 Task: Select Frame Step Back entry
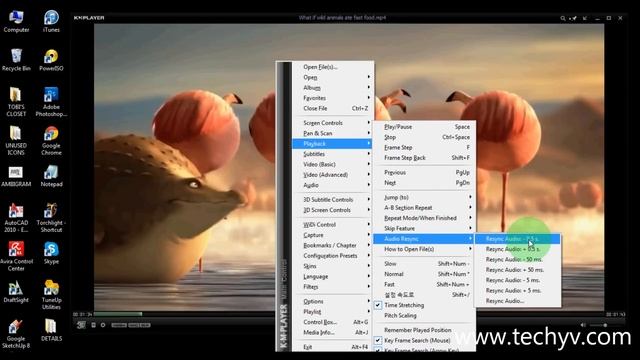[424, 158]
